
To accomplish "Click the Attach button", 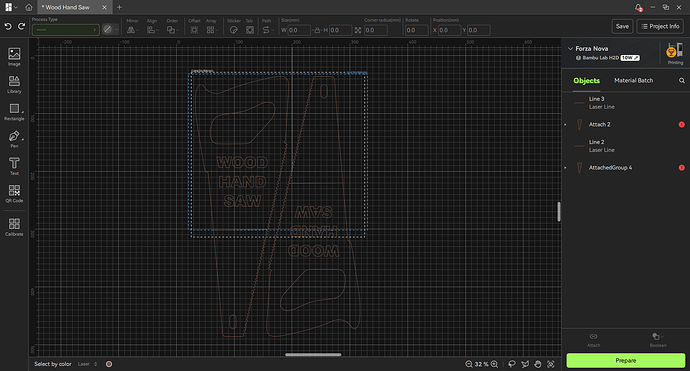I will pyautogui.click(x=594, y=340).
